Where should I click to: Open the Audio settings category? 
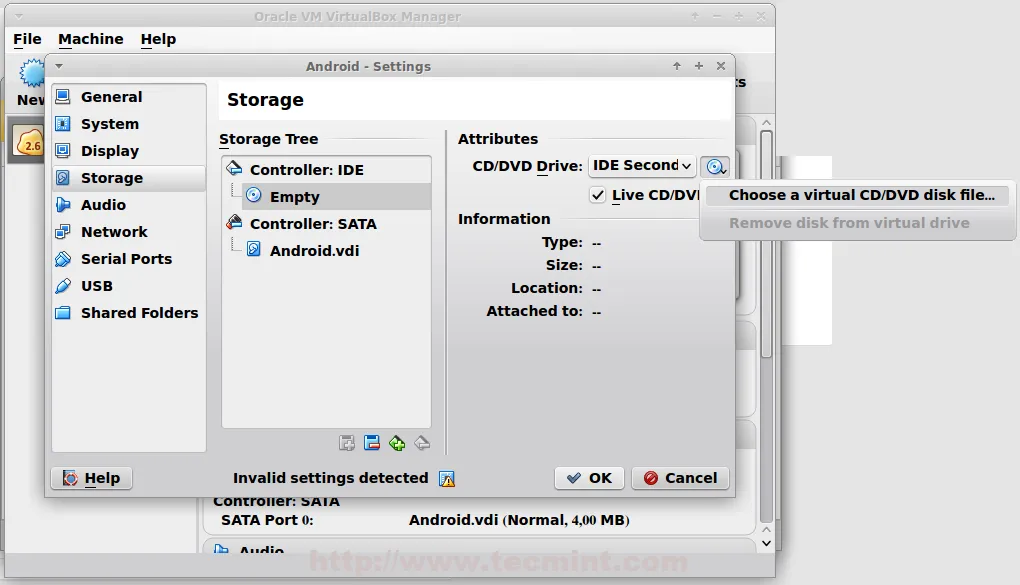coord(103,205)
